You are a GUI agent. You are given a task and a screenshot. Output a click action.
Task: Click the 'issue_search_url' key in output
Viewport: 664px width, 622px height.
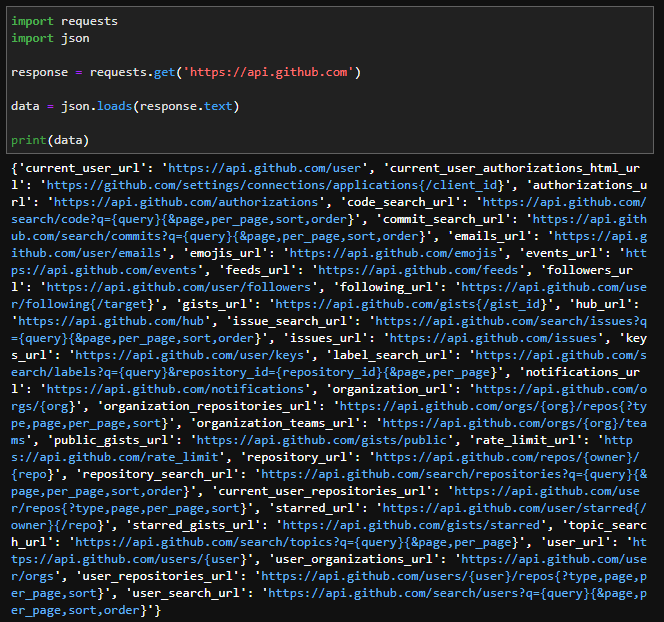click(x=290, y=321)
